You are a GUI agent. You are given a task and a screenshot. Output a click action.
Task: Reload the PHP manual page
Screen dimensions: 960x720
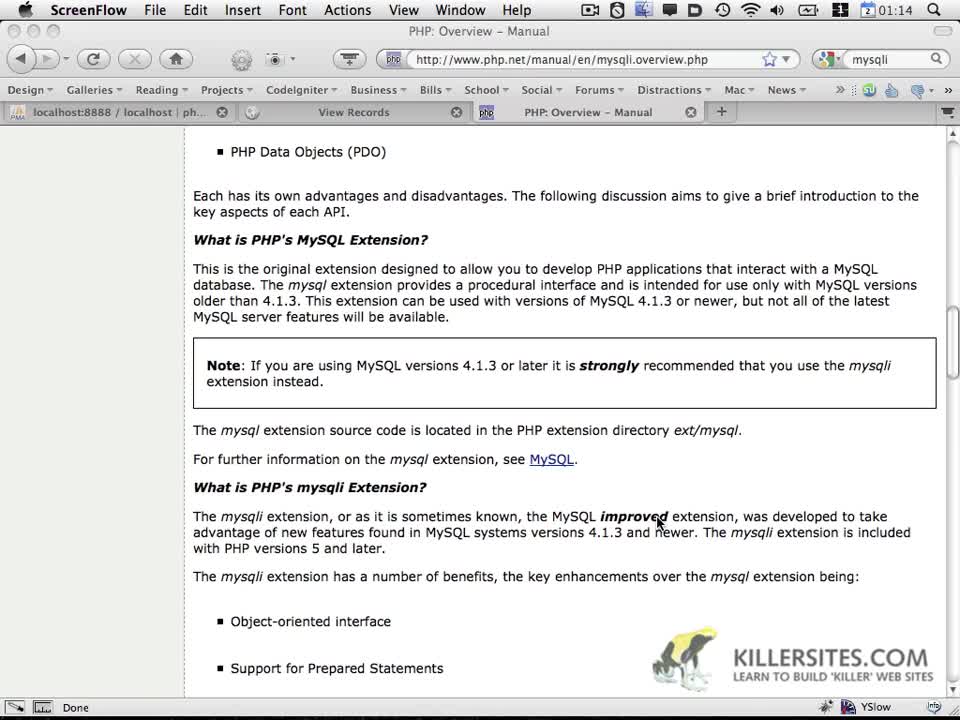[x=93, y=59]
